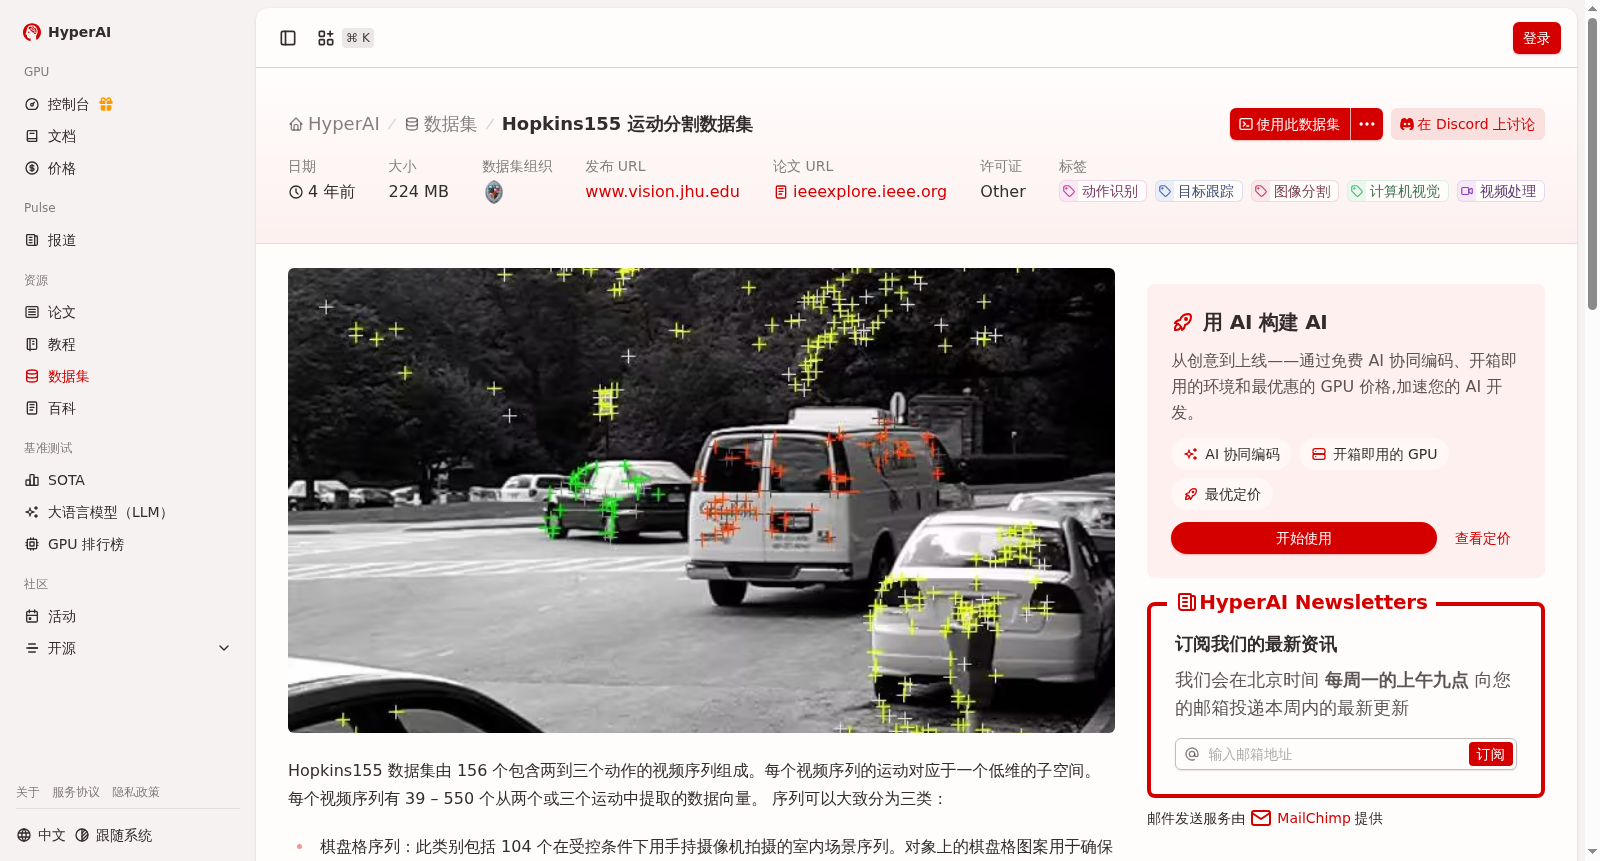Click the 图像分割 tag

[1294, 191]
